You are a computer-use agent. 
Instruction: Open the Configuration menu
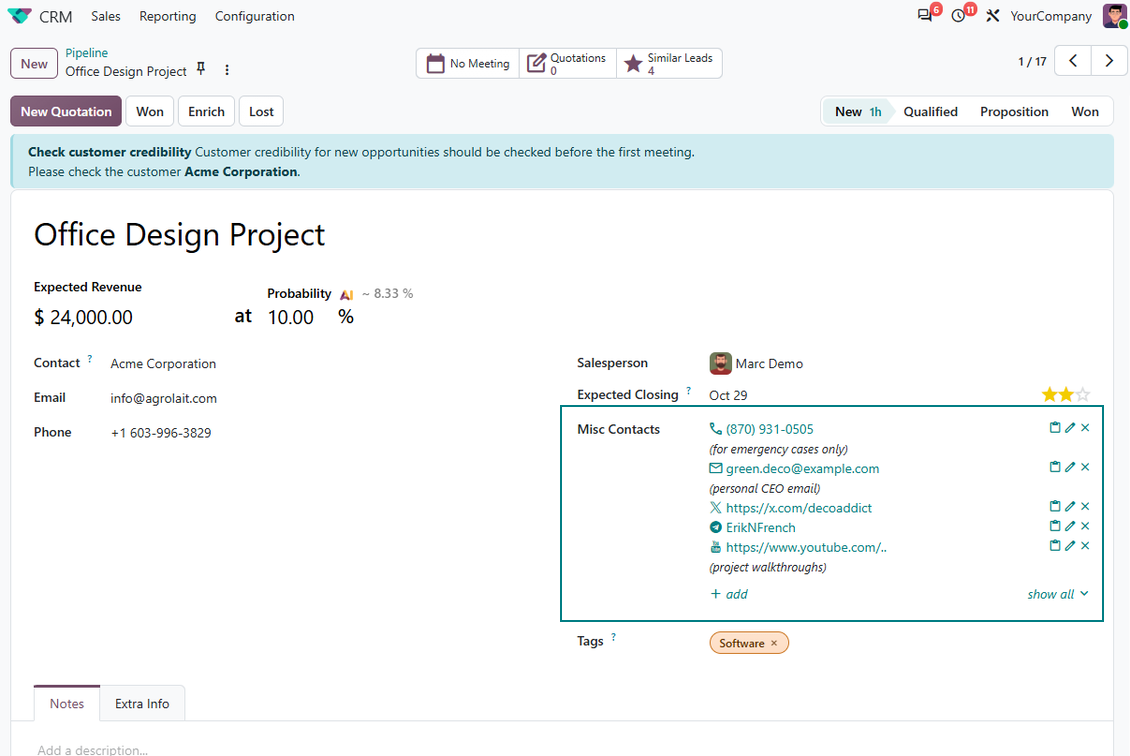click(254, 16)
